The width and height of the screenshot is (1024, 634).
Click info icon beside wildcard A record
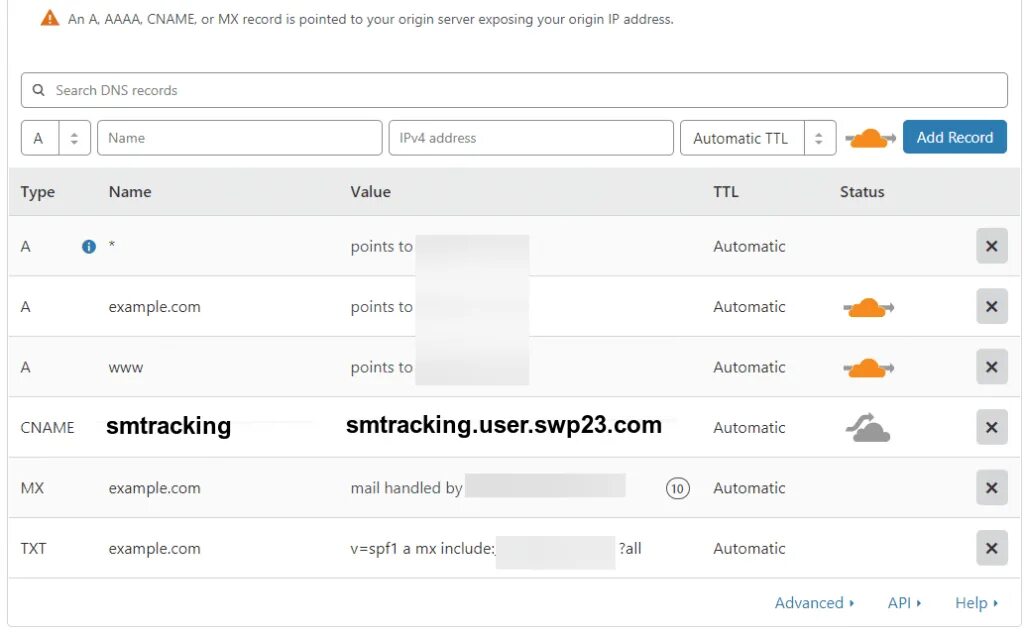point(89,246)
